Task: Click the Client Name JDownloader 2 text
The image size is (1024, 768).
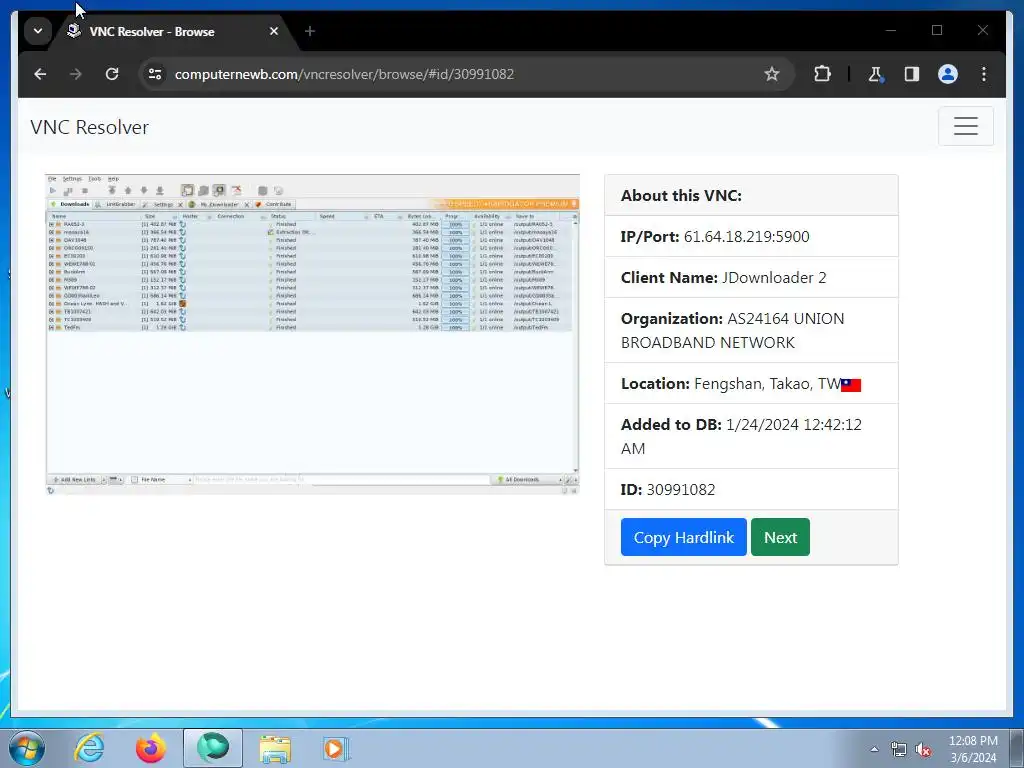Action: coord(724,278)
